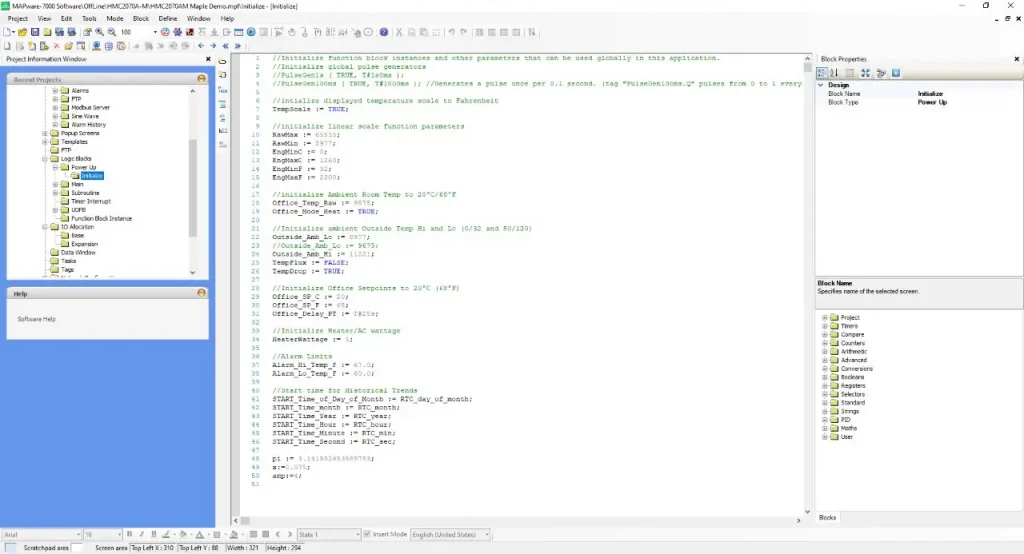Click the double left blue arrow icon
Screen dimensions: 1024x554
(226, 46)
